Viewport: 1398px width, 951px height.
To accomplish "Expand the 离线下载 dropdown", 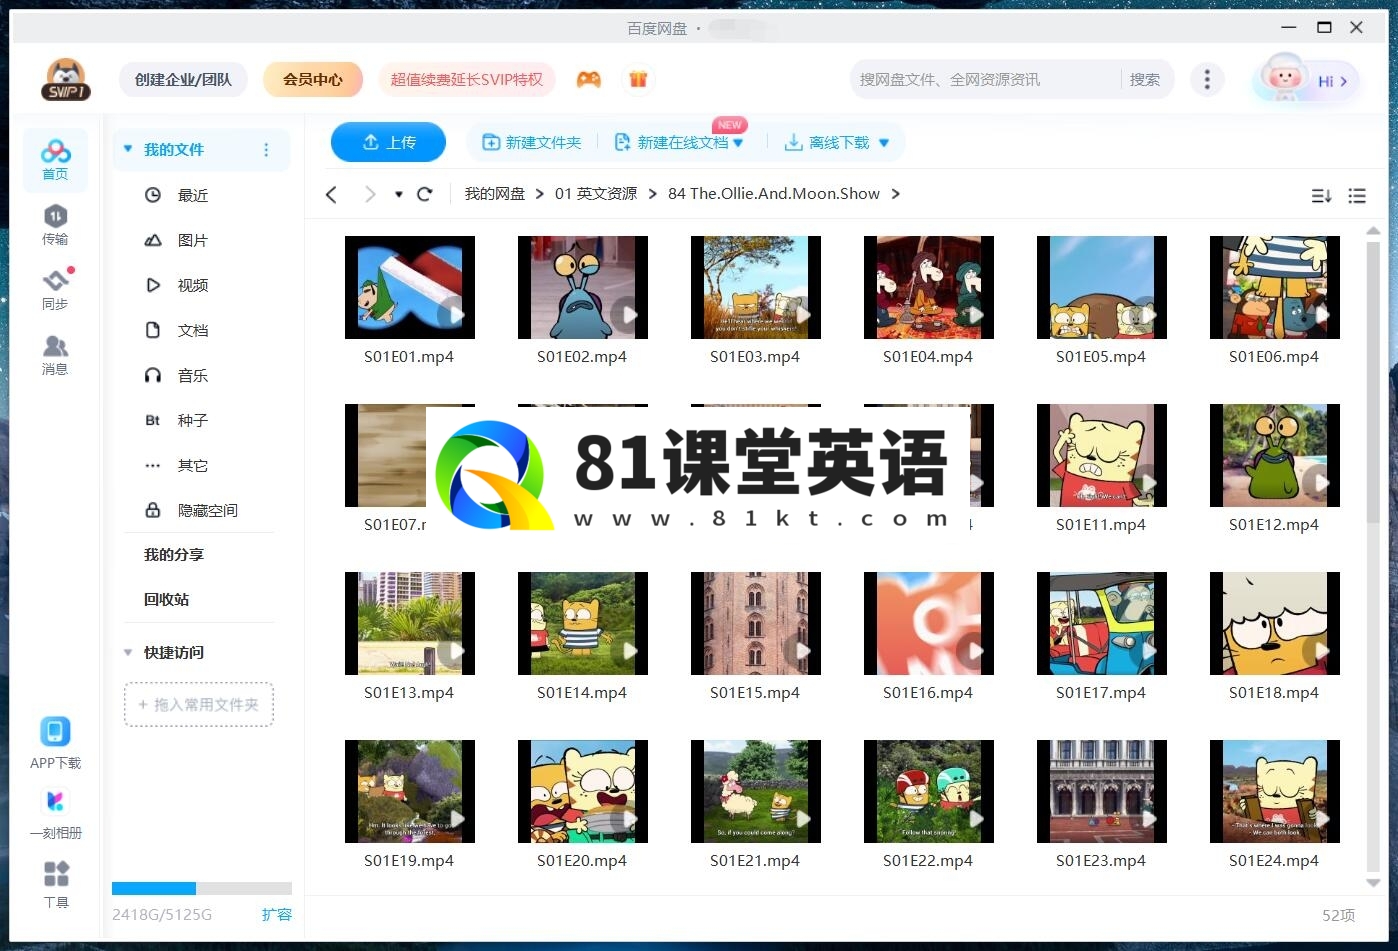I will [x=884, y=143].
